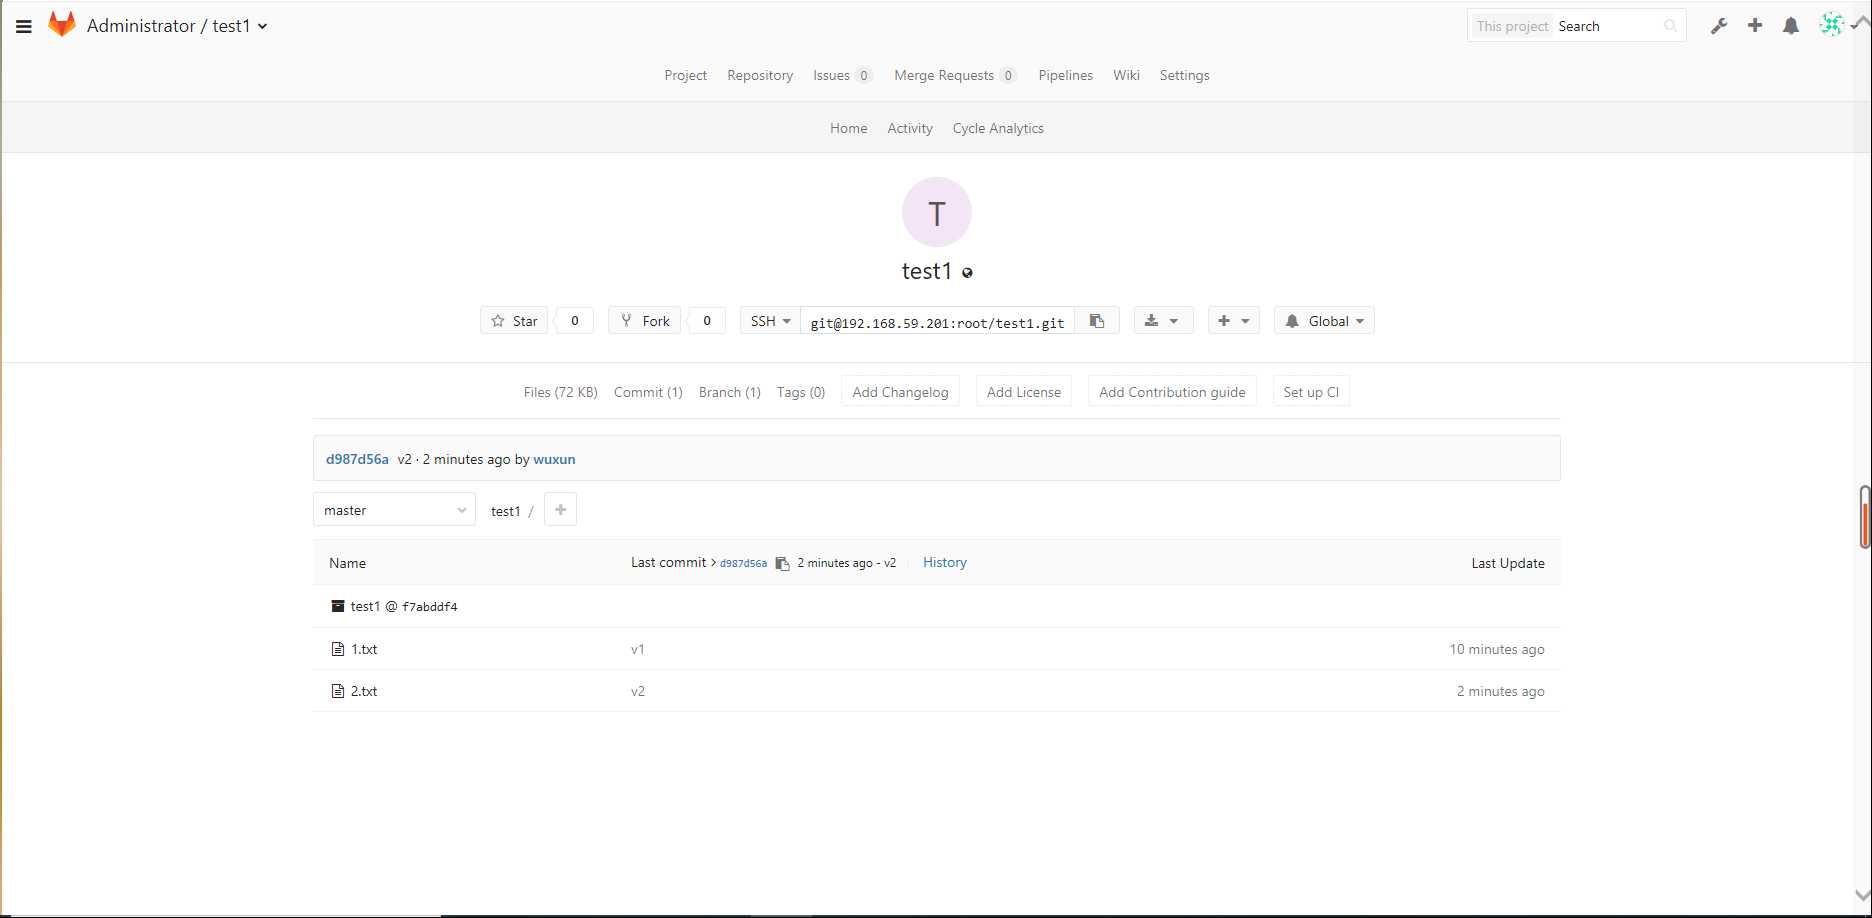The height and width of the screenshot is (918, 1872).
Task: Open the wuxun author profile link
Action: (x=554, y=459)
